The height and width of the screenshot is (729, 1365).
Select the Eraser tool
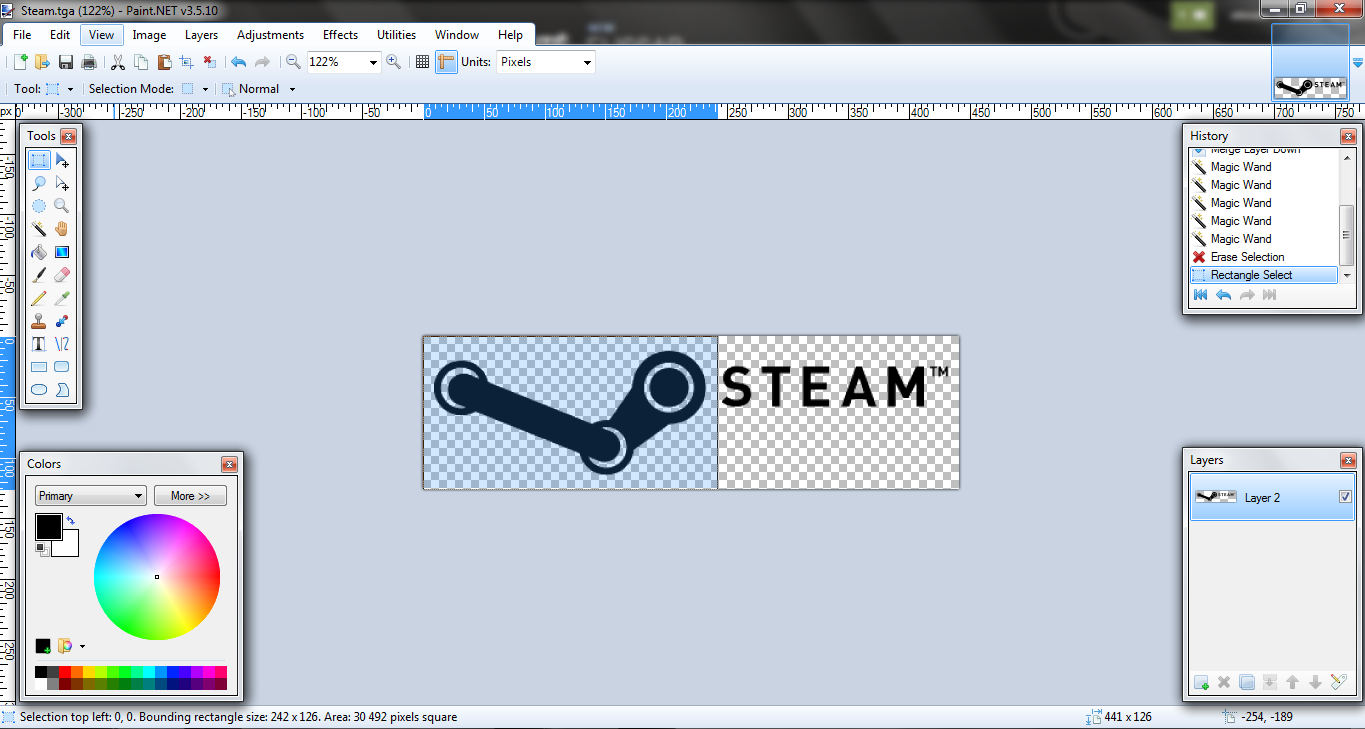[x=62, y=275]
